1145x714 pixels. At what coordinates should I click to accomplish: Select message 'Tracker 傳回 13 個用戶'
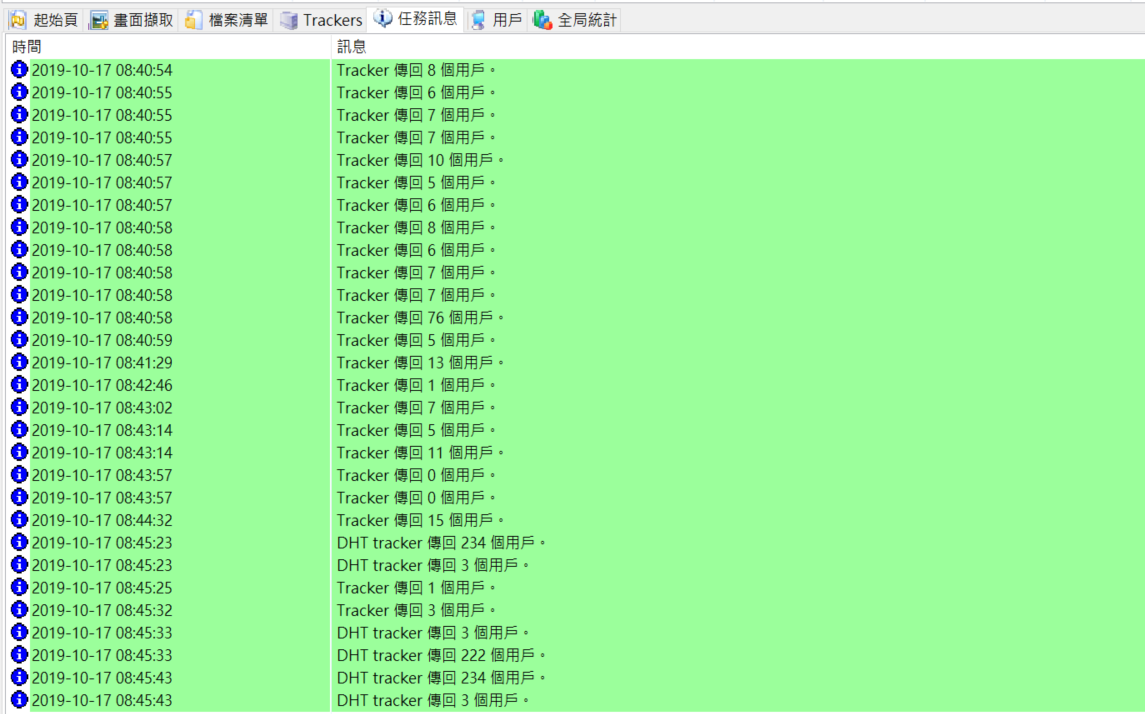421,363
